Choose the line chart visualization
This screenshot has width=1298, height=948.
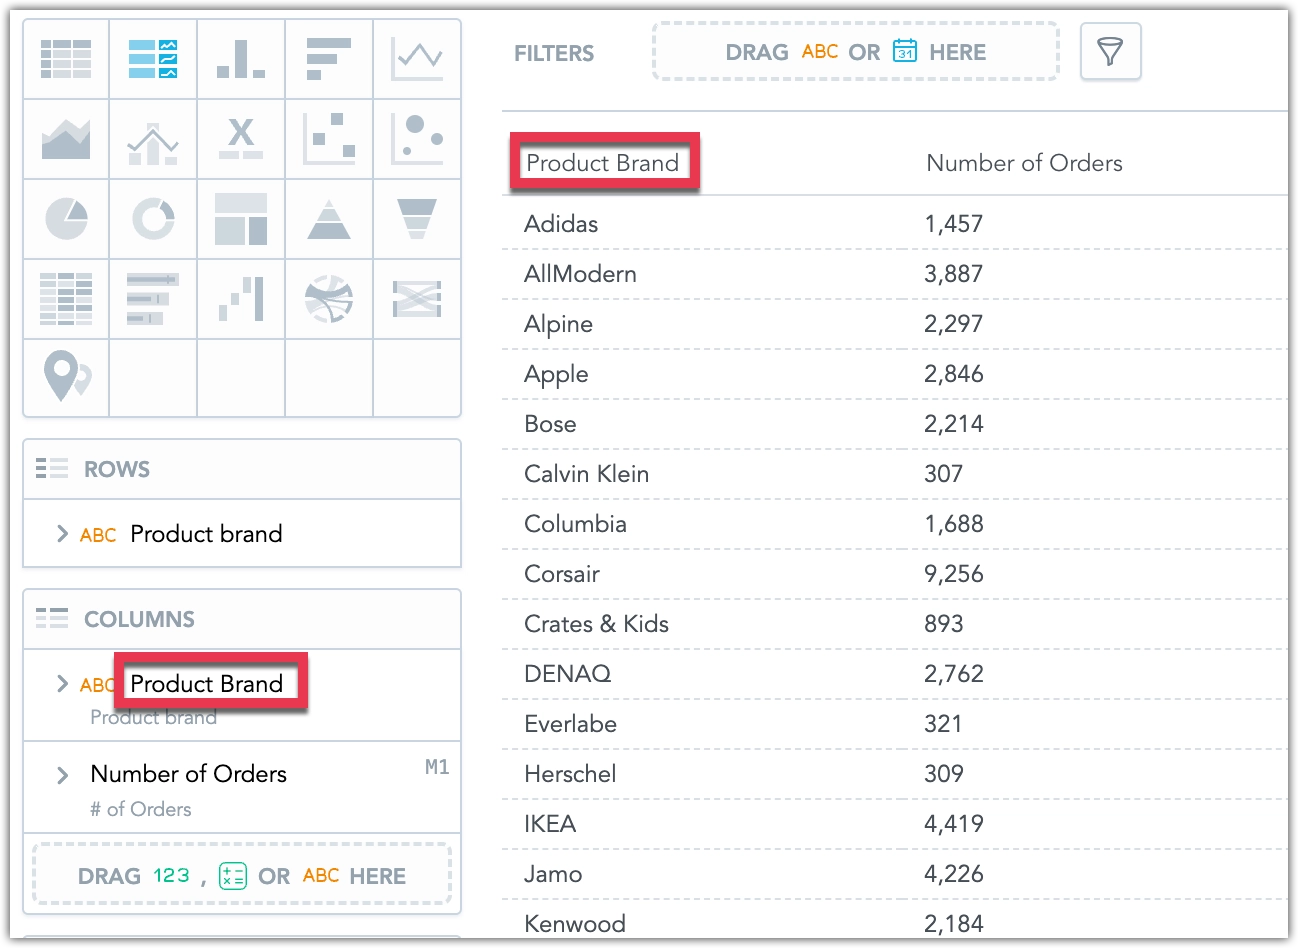(x=417, y=59)
